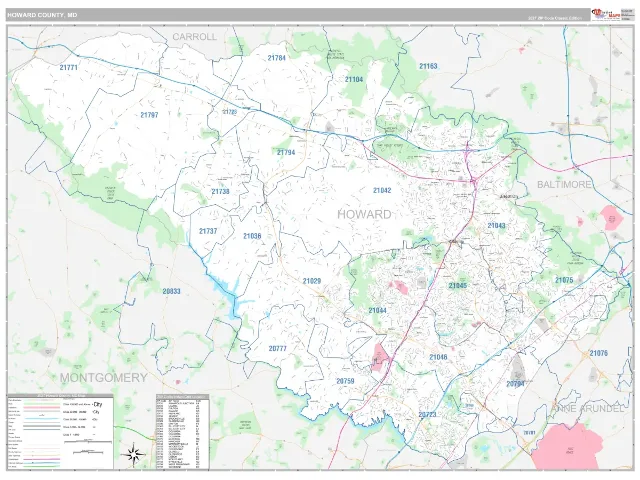Select ZIP code label 20794
640x480 pixels.
[515, 384]
